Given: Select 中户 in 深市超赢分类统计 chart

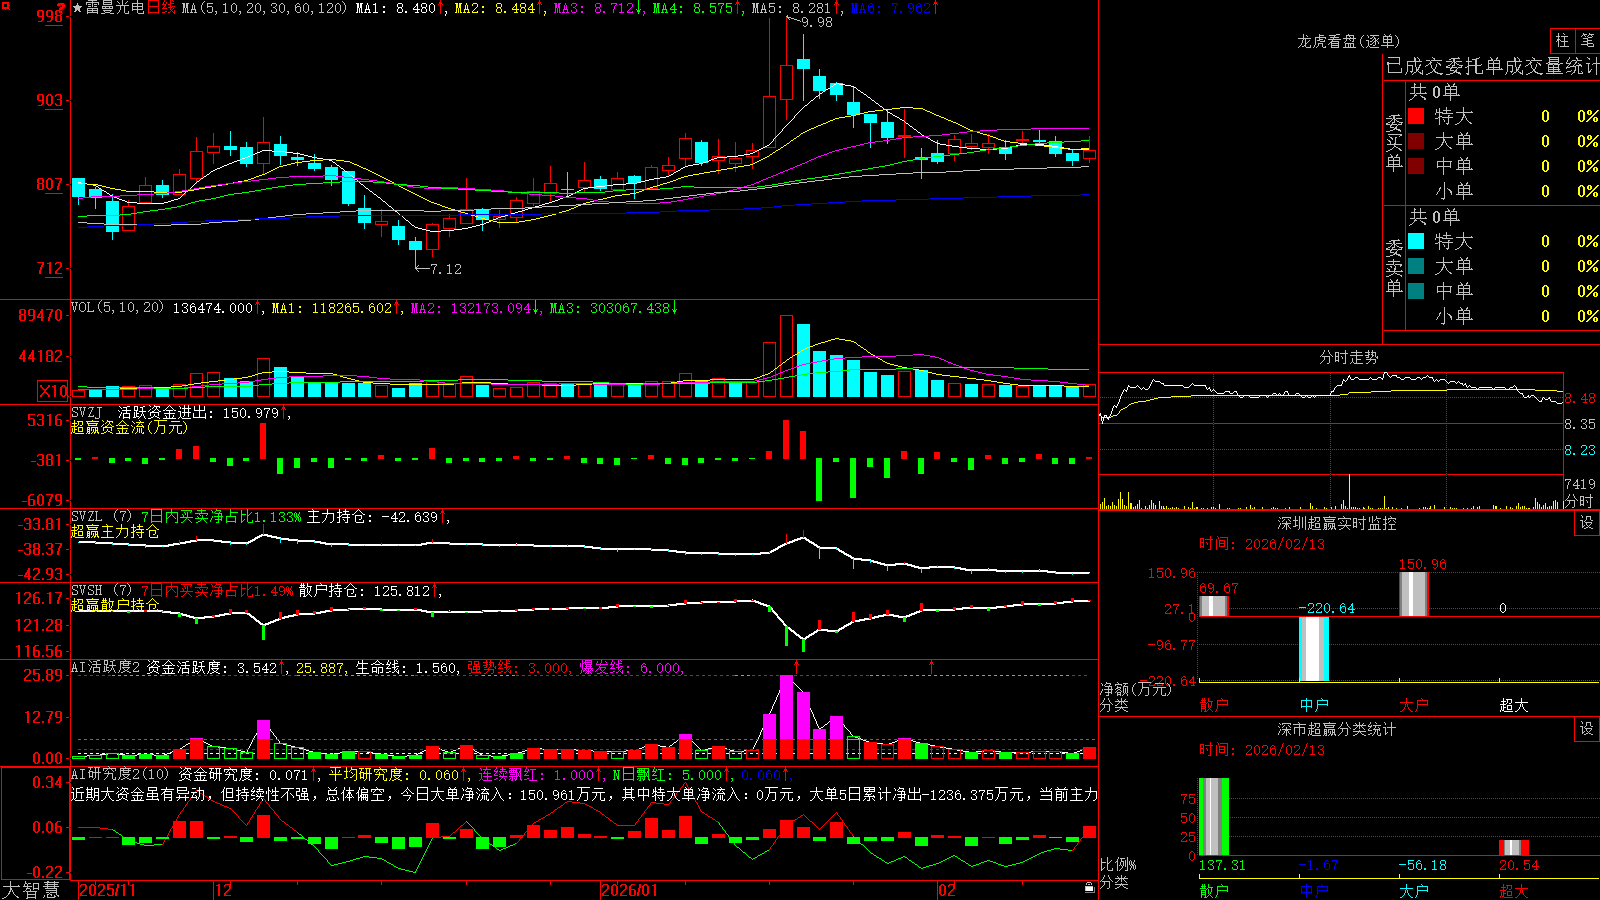Looking at the screenshot, I should (x=1314, y=891).
